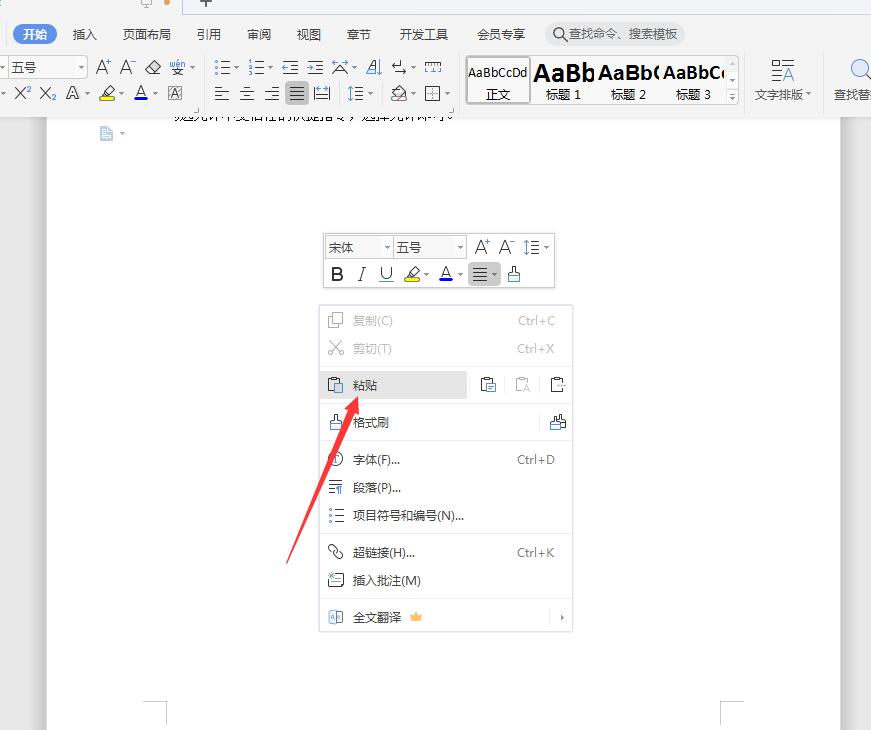Viewport: 871px width, 730px height.
Task: Click the 查找命令、搜索模板 search box
Action: click(615, 34)
